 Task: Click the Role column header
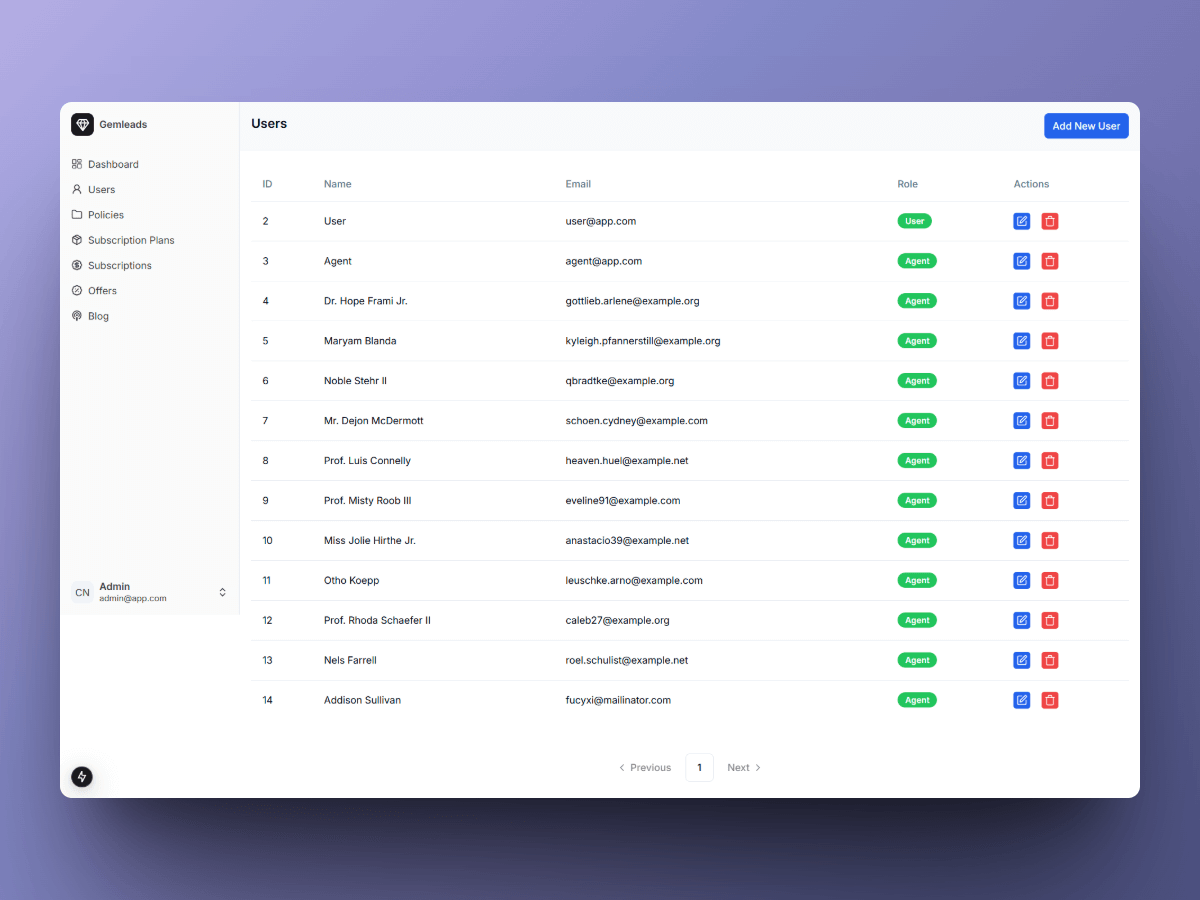pos(907,184)
